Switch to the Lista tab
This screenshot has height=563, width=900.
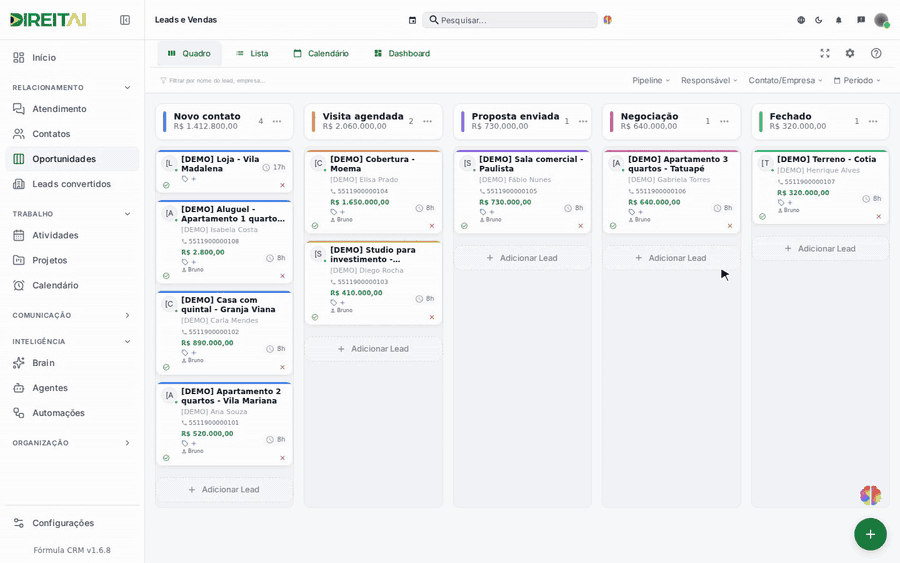[x=252, y=53]
